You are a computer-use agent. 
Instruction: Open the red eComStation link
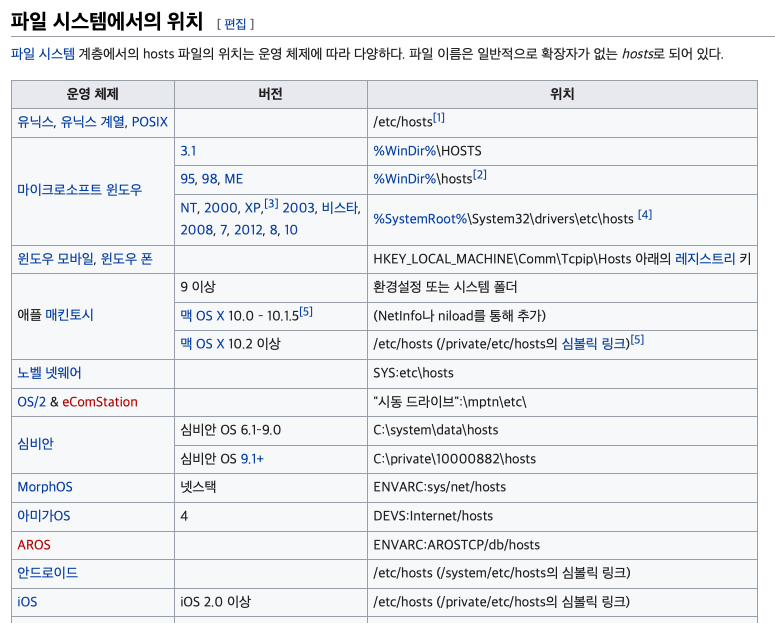tap(100, 402)
